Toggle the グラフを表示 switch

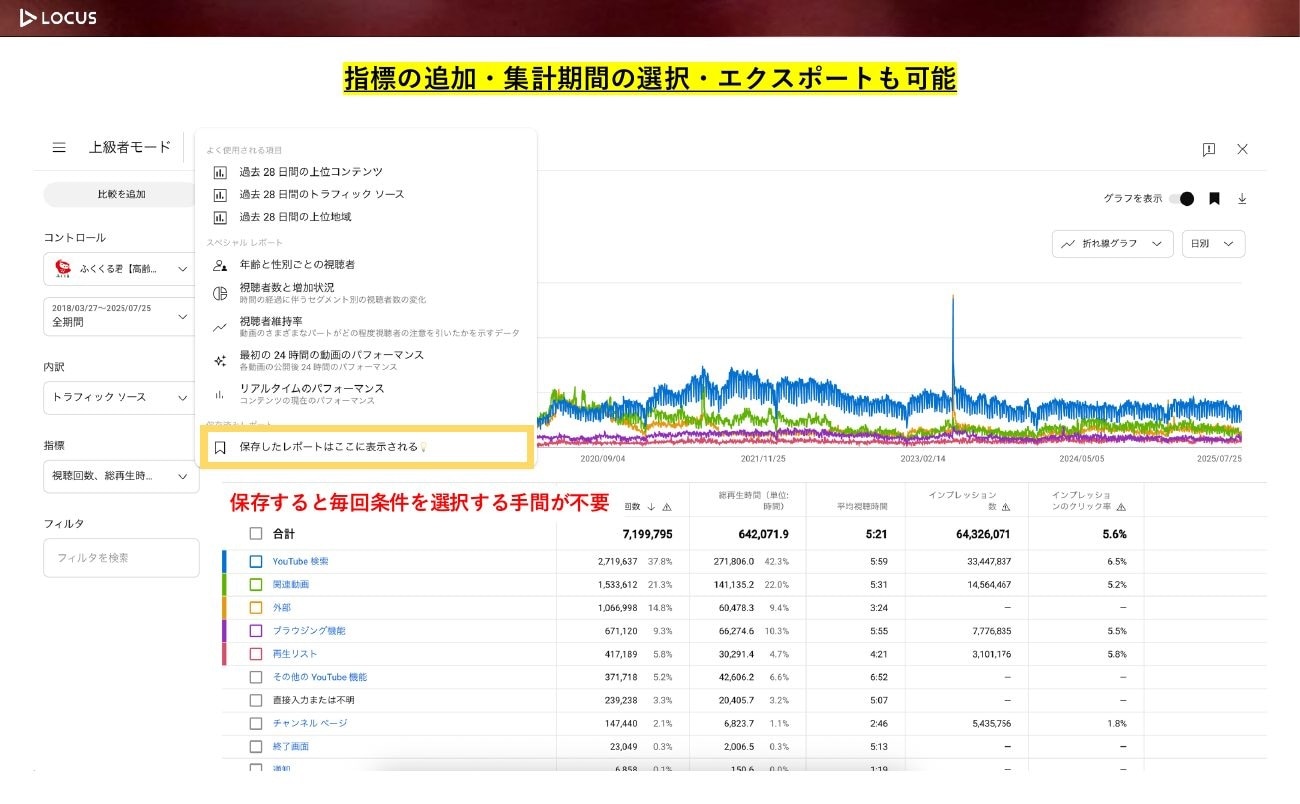[x=1181, y=199]
